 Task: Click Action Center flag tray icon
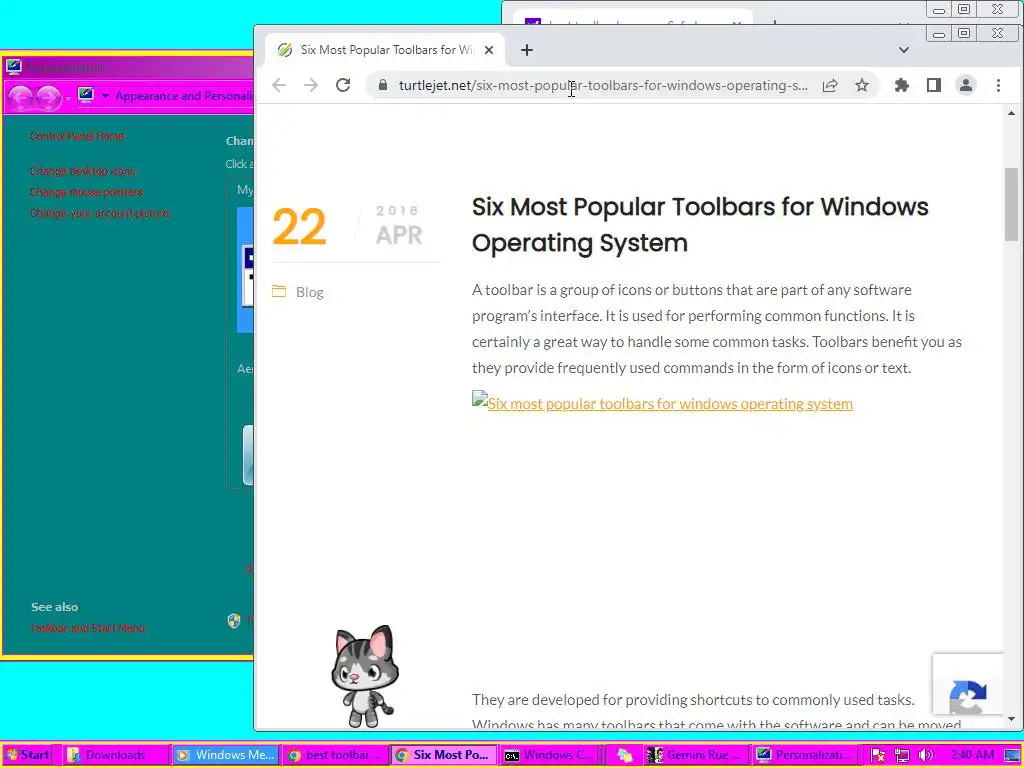point(878,756)
